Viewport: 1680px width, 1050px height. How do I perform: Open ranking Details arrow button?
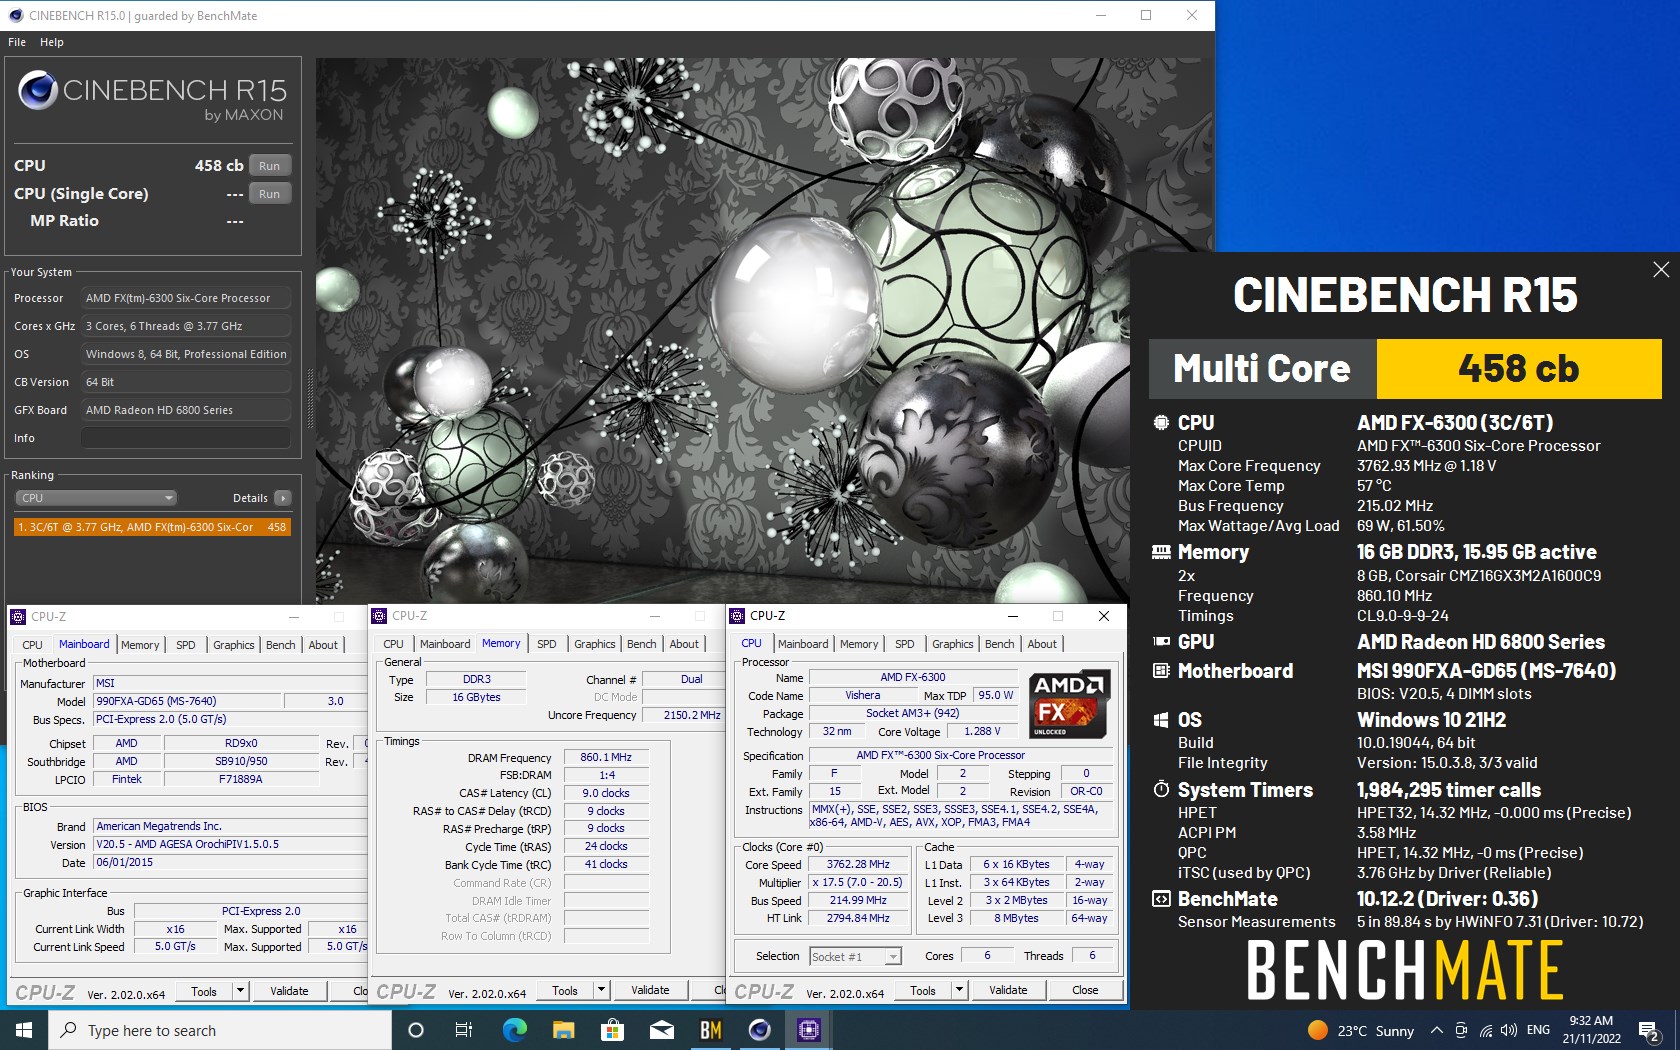(283, 498)
